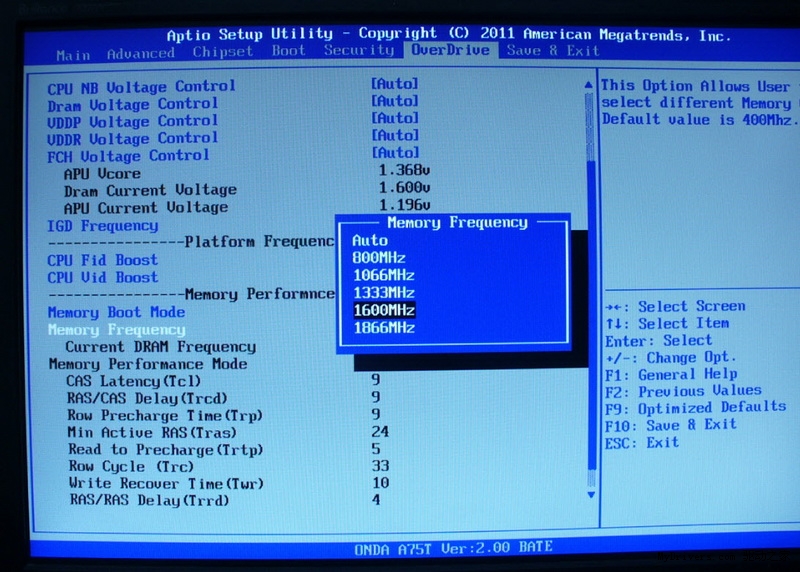Open VDDR Voltage Control [Auto] value

pyautogui.click(x=395, y=135)
